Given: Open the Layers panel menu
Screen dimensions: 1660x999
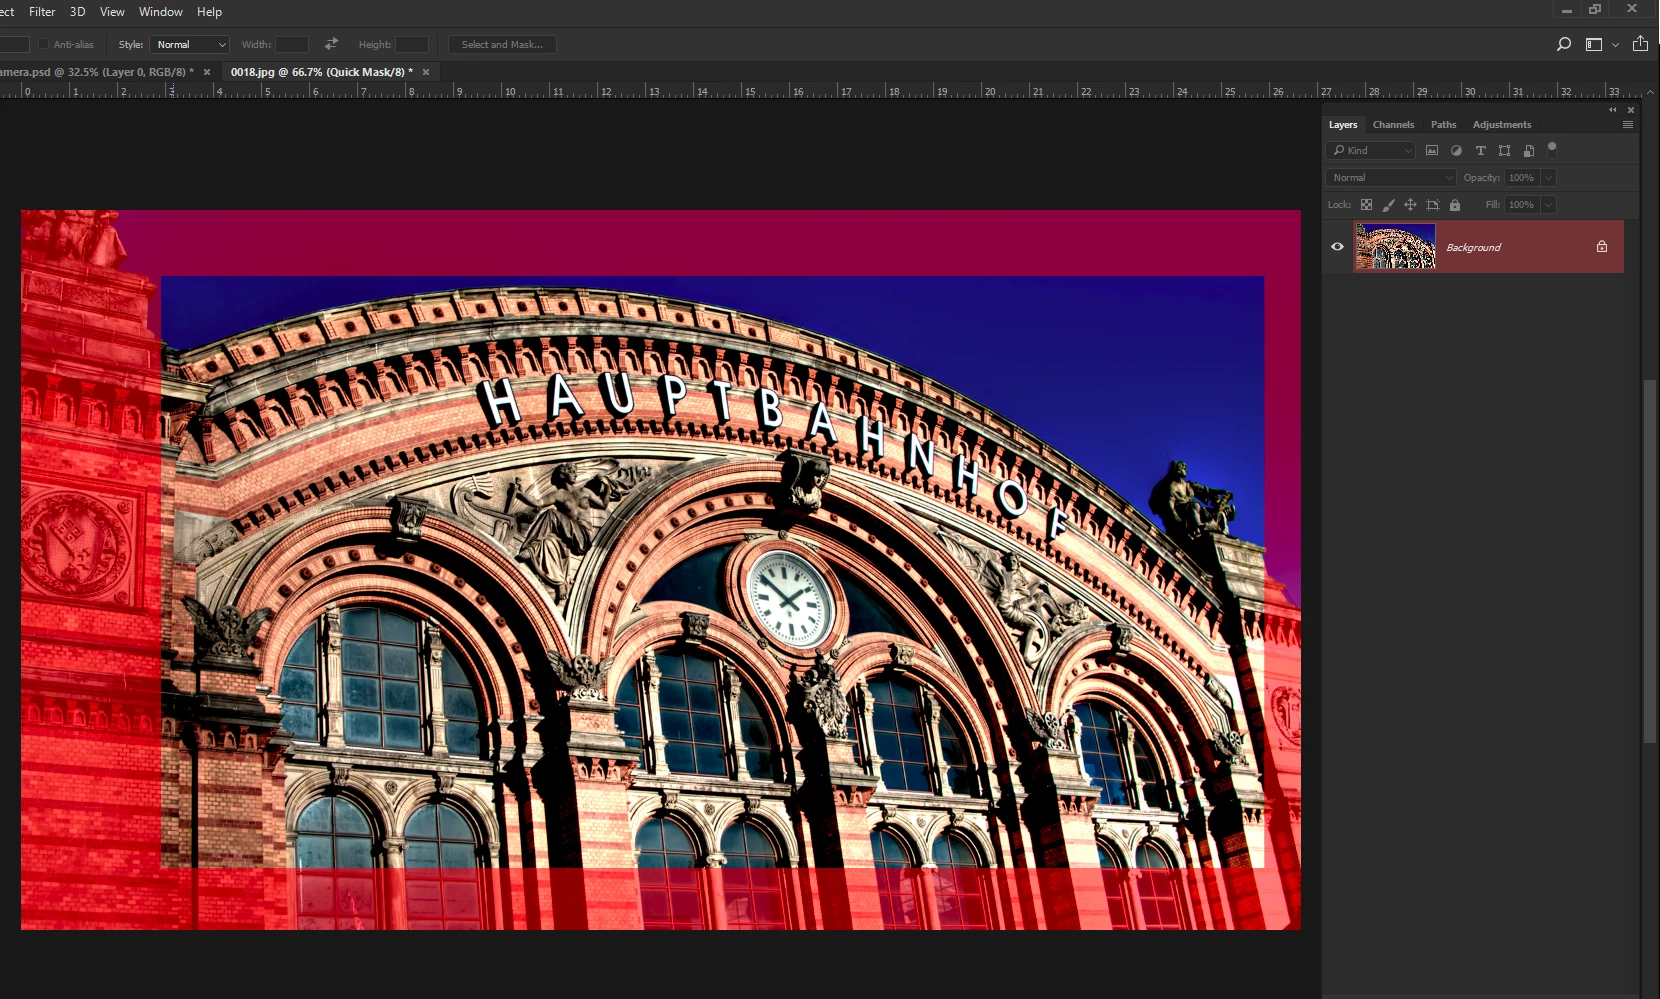Looking at the screenshot, I should 1628,125.
